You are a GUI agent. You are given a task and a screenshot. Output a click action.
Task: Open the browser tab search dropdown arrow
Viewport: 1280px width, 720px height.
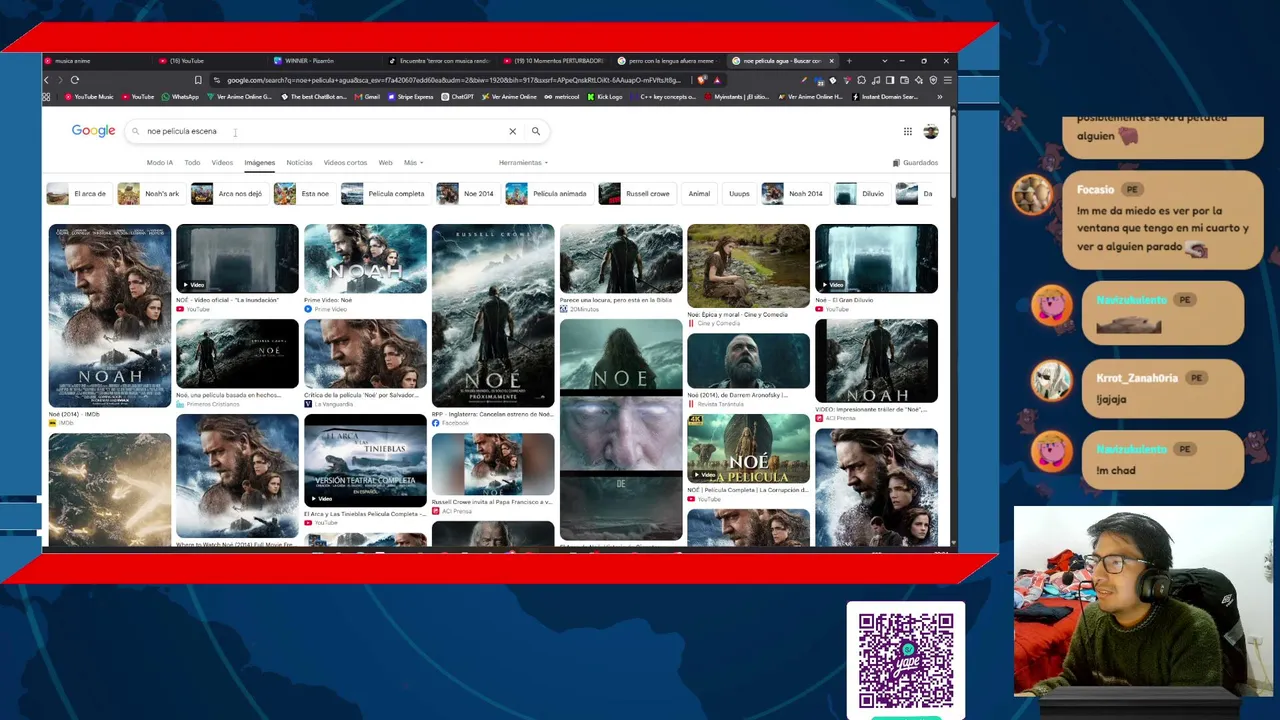coord(885,61)
